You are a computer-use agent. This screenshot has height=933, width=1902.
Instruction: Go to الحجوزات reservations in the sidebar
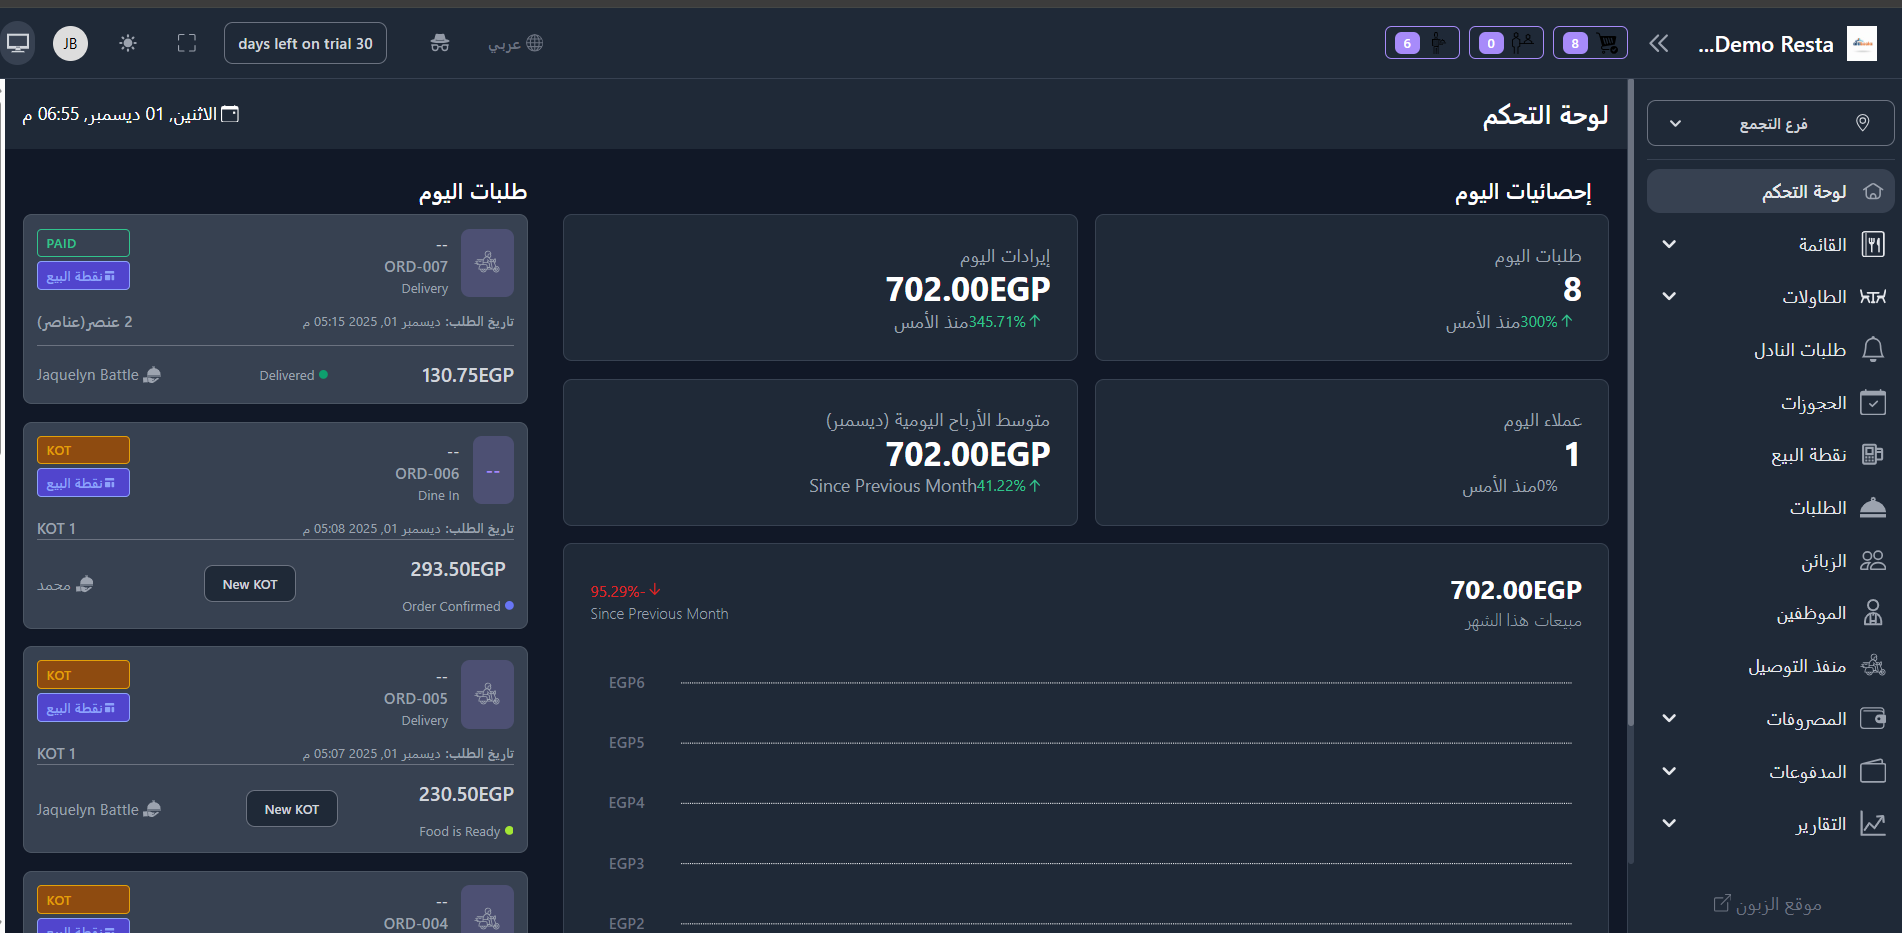coord(1812,403)
